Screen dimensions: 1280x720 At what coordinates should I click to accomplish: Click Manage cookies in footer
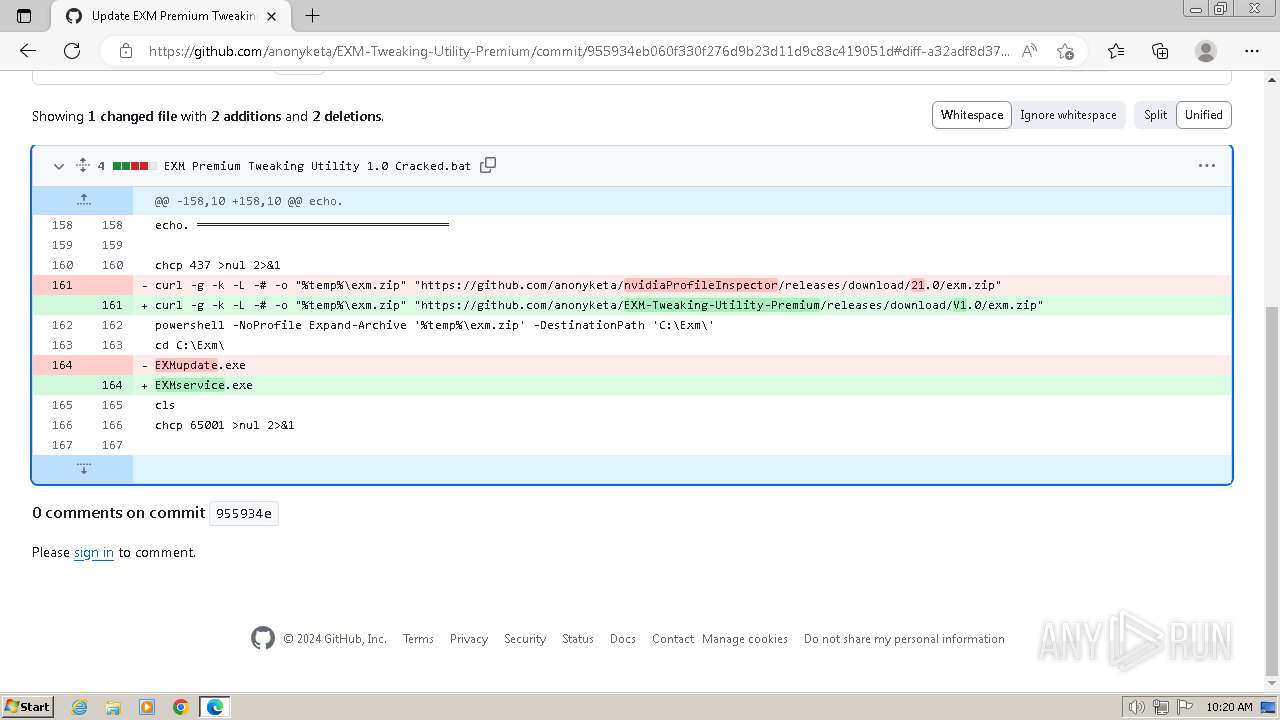click(x=745, y=639)
